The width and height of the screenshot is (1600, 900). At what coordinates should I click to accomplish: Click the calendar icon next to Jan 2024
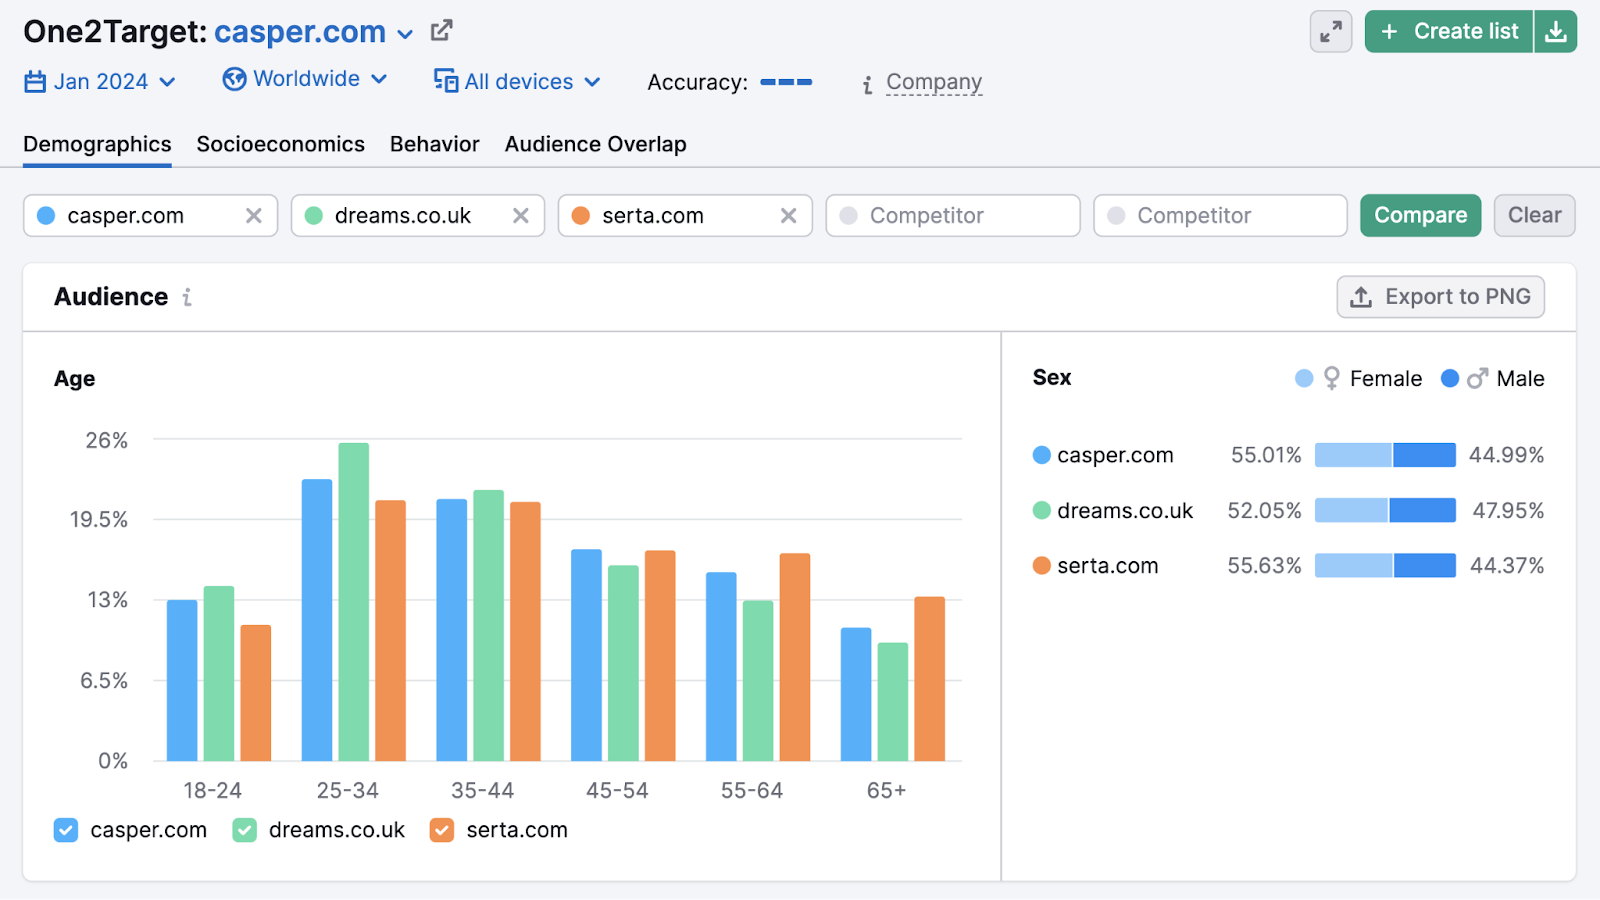pos(35,81)
